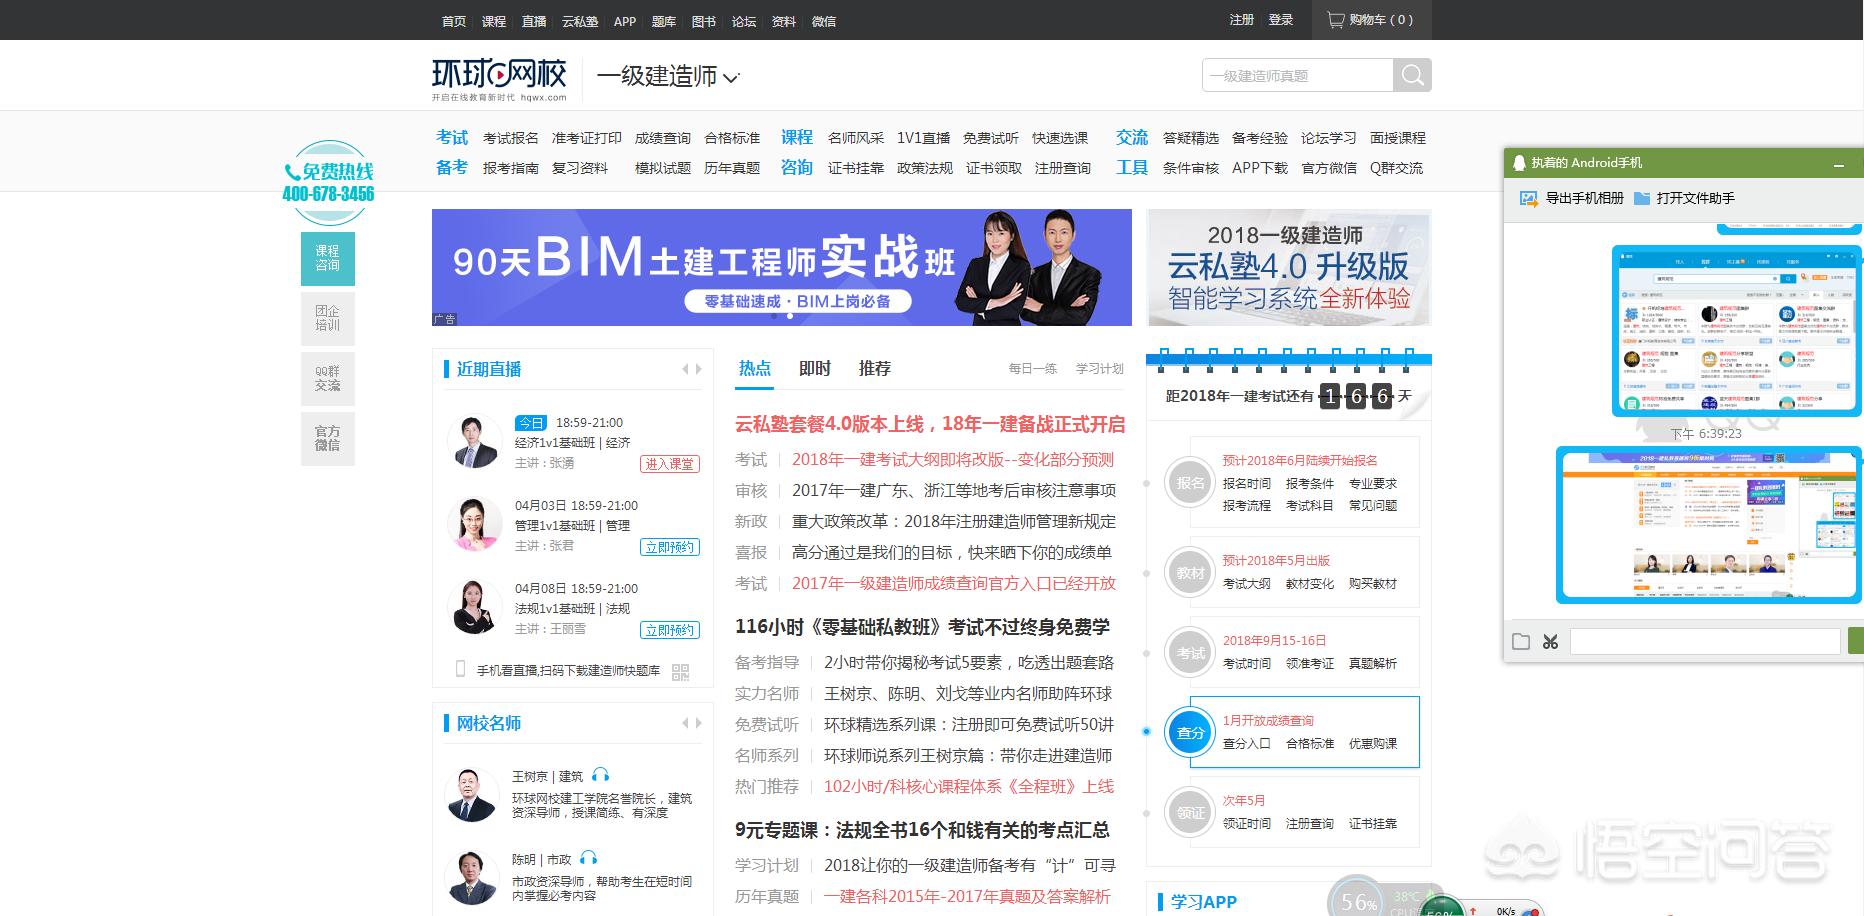Click 报名时间 in the 报名 box
The image size is (1864, 916).
click(x=1247, y=483)
